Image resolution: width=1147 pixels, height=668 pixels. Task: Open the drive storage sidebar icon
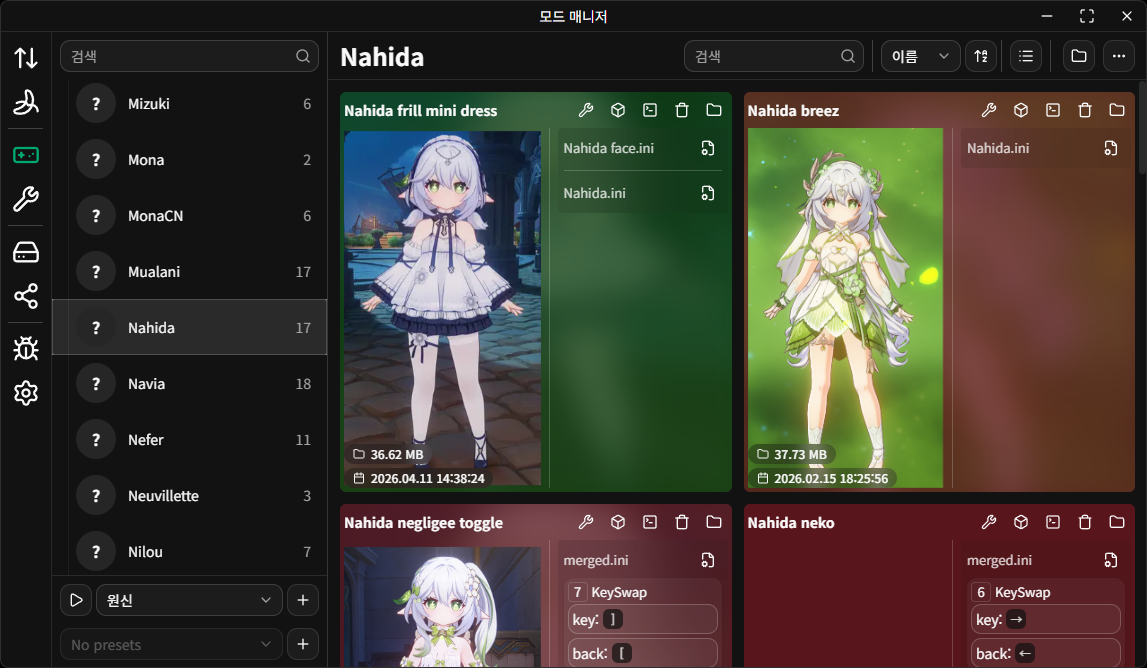(26, 252)
